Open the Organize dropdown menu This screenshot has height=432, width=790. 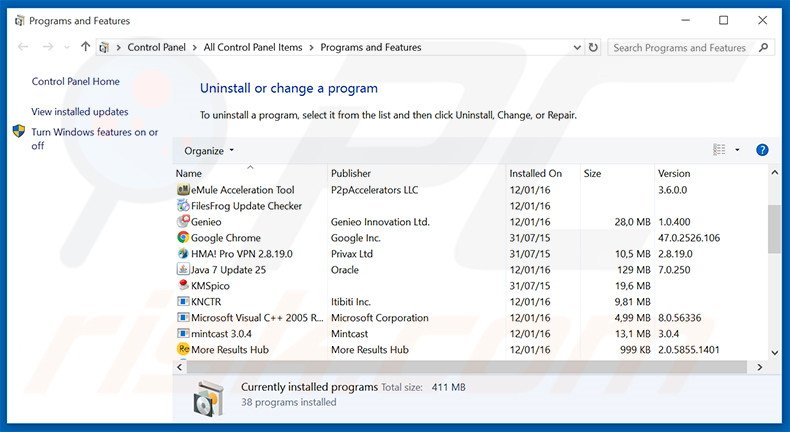point(209,150)
